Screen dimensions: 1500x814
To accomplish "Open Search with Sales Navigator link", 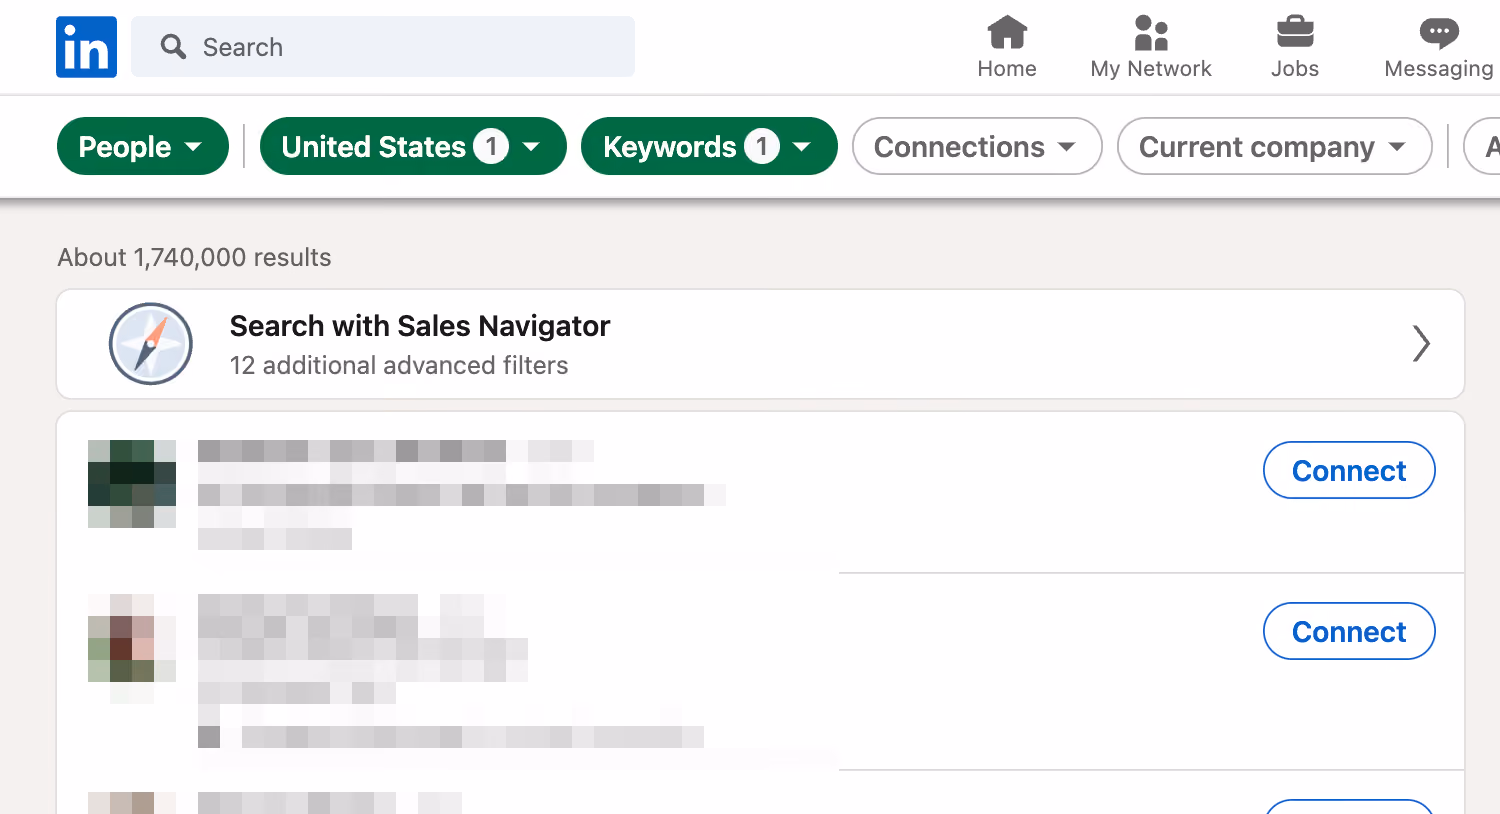I will [420, 326].
